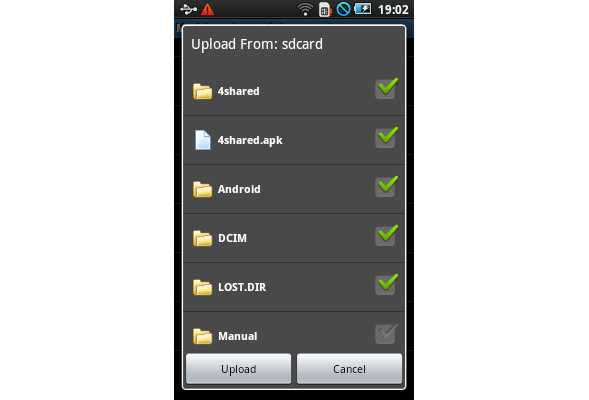Tap the Wi-Fi signal icon
Viewport: 589px width, 400px height.
click(x=305, y=9)
